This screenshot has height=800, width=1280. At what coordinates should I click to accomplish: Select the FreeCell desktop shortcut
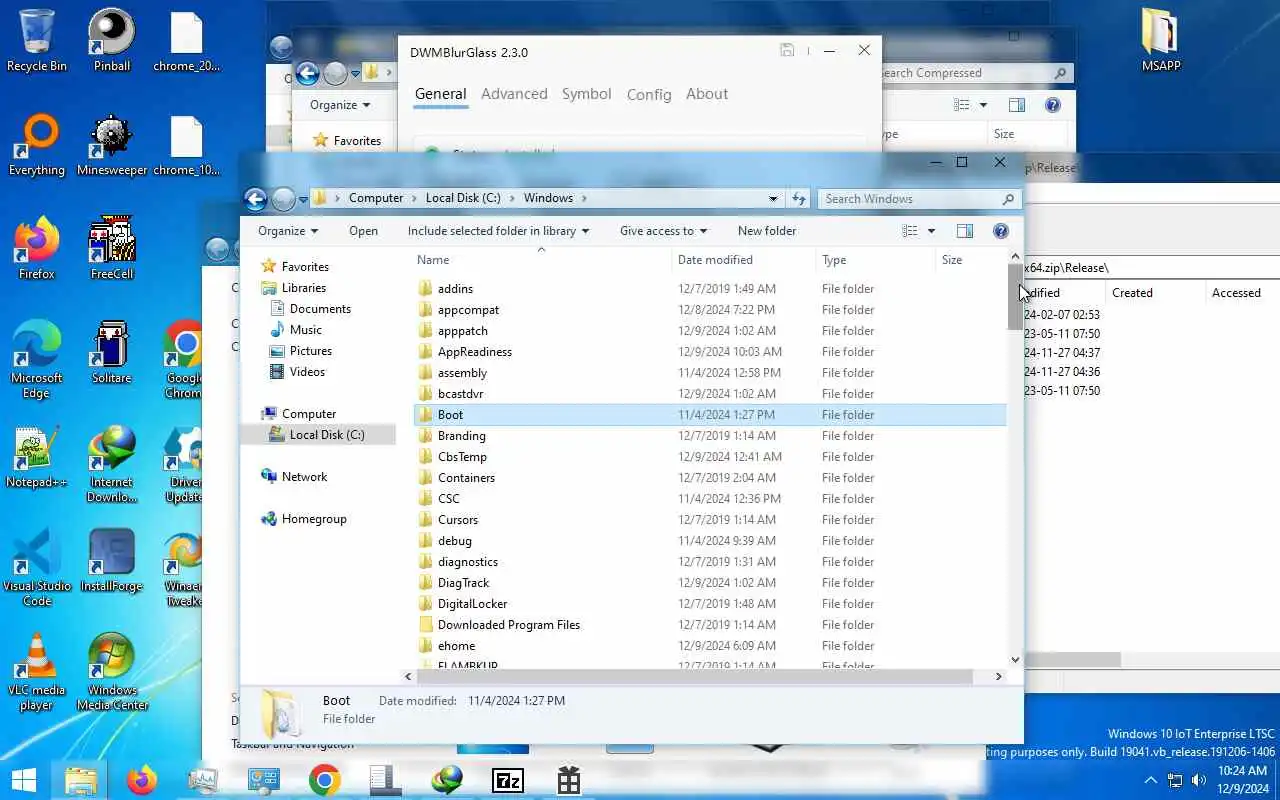coord(112,249)
